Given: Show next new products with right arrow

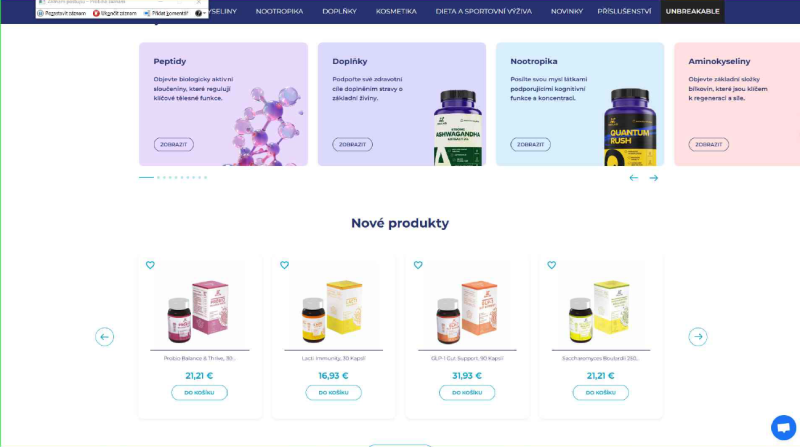Looking at the screenshot, I should 697,337.
